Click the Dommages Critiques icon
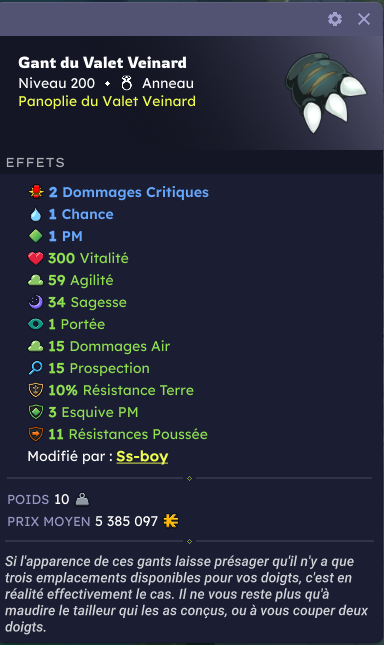This screenshot has width=384, height=645. coord(36,192)
